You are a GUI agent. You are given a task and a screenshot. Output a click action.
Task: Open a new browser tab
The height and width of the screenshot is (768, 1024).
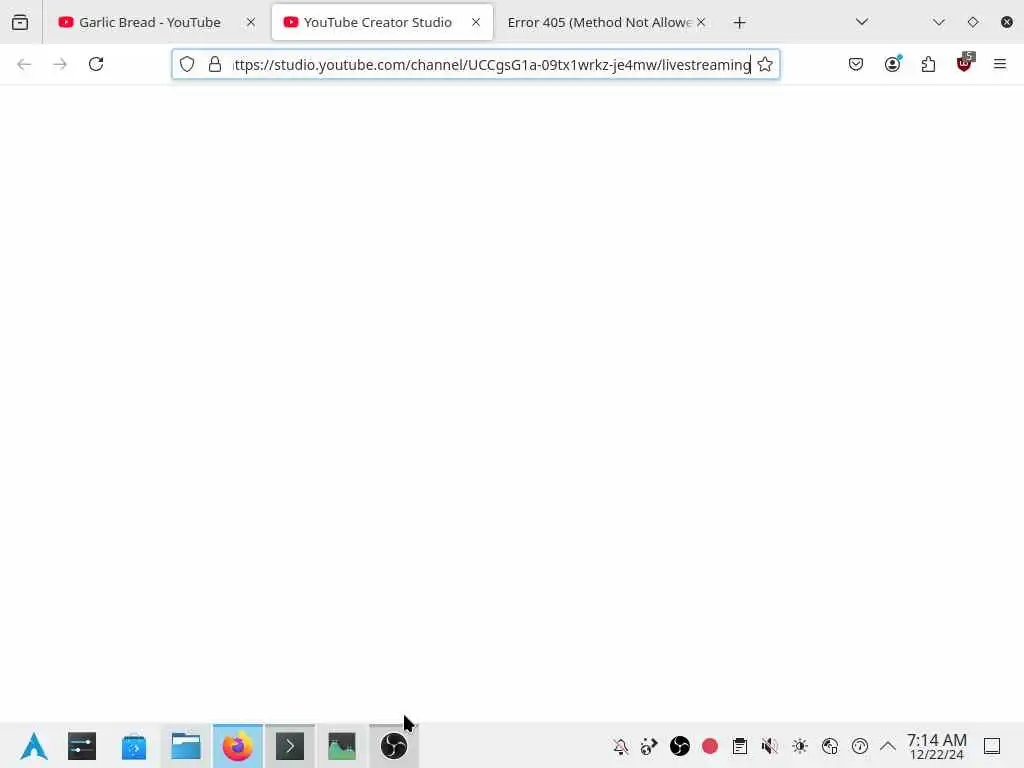739,23
